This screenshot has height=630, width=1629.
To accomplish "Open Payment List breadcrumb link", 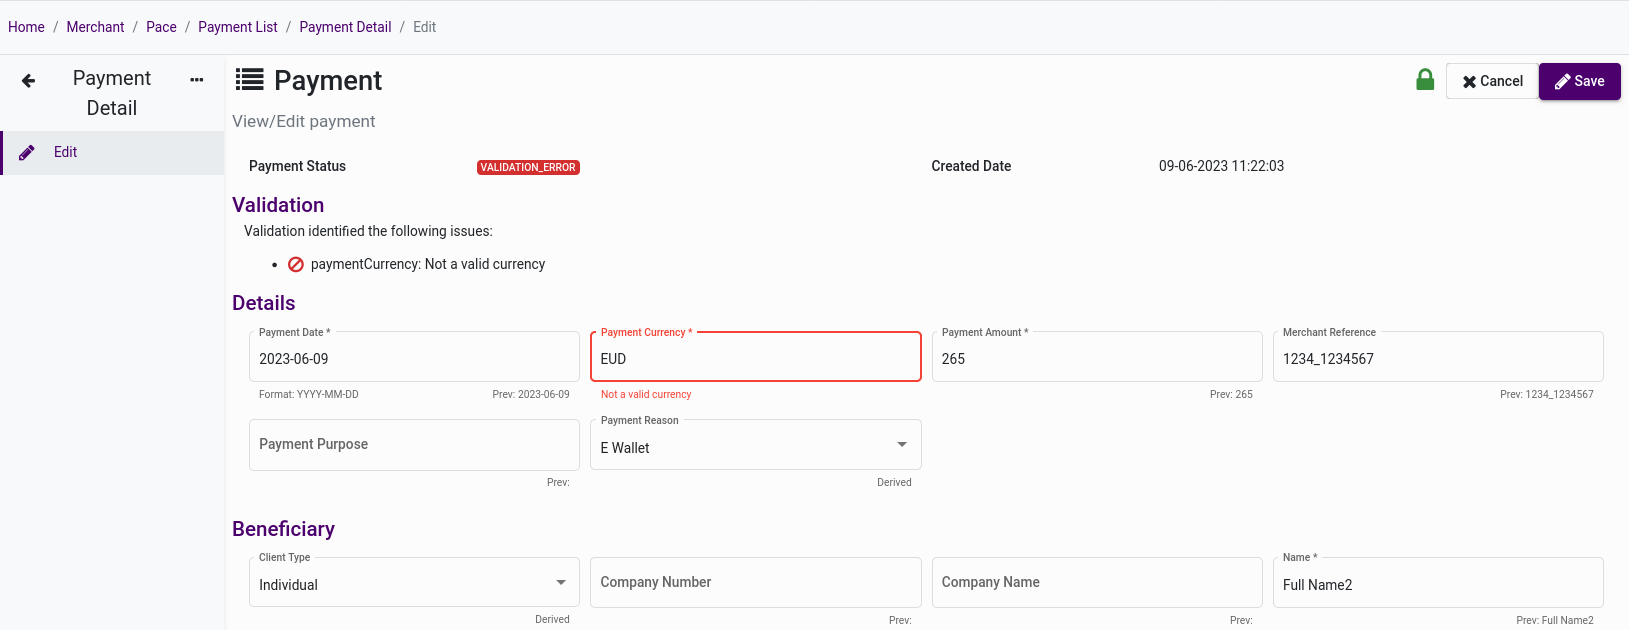I will point(238,27).
